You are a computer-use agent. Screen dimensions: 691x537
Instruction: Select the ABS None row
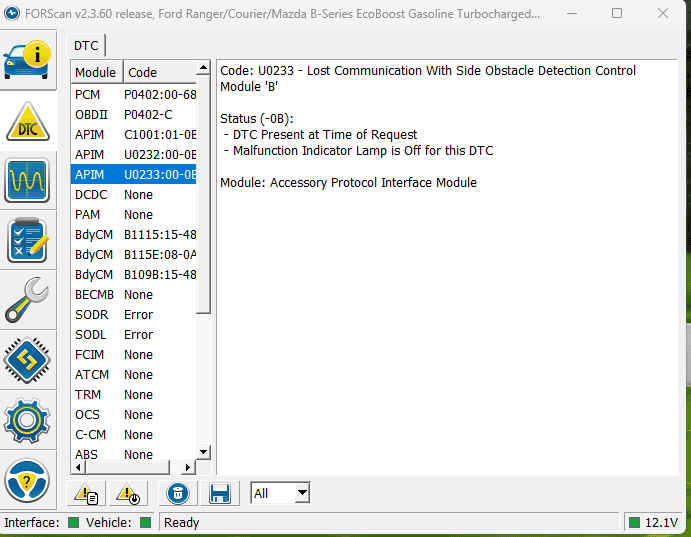click(134, 454)
